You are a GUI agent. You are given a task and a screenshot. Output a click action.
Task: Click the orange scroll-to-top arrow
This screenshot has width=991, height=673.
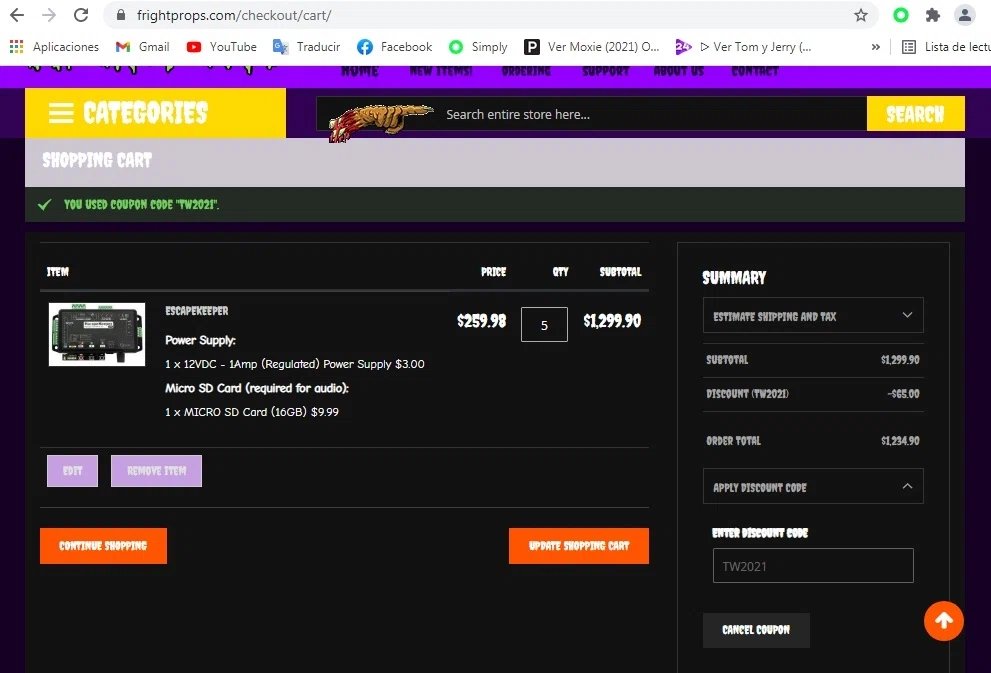click(x=944, y=621)
